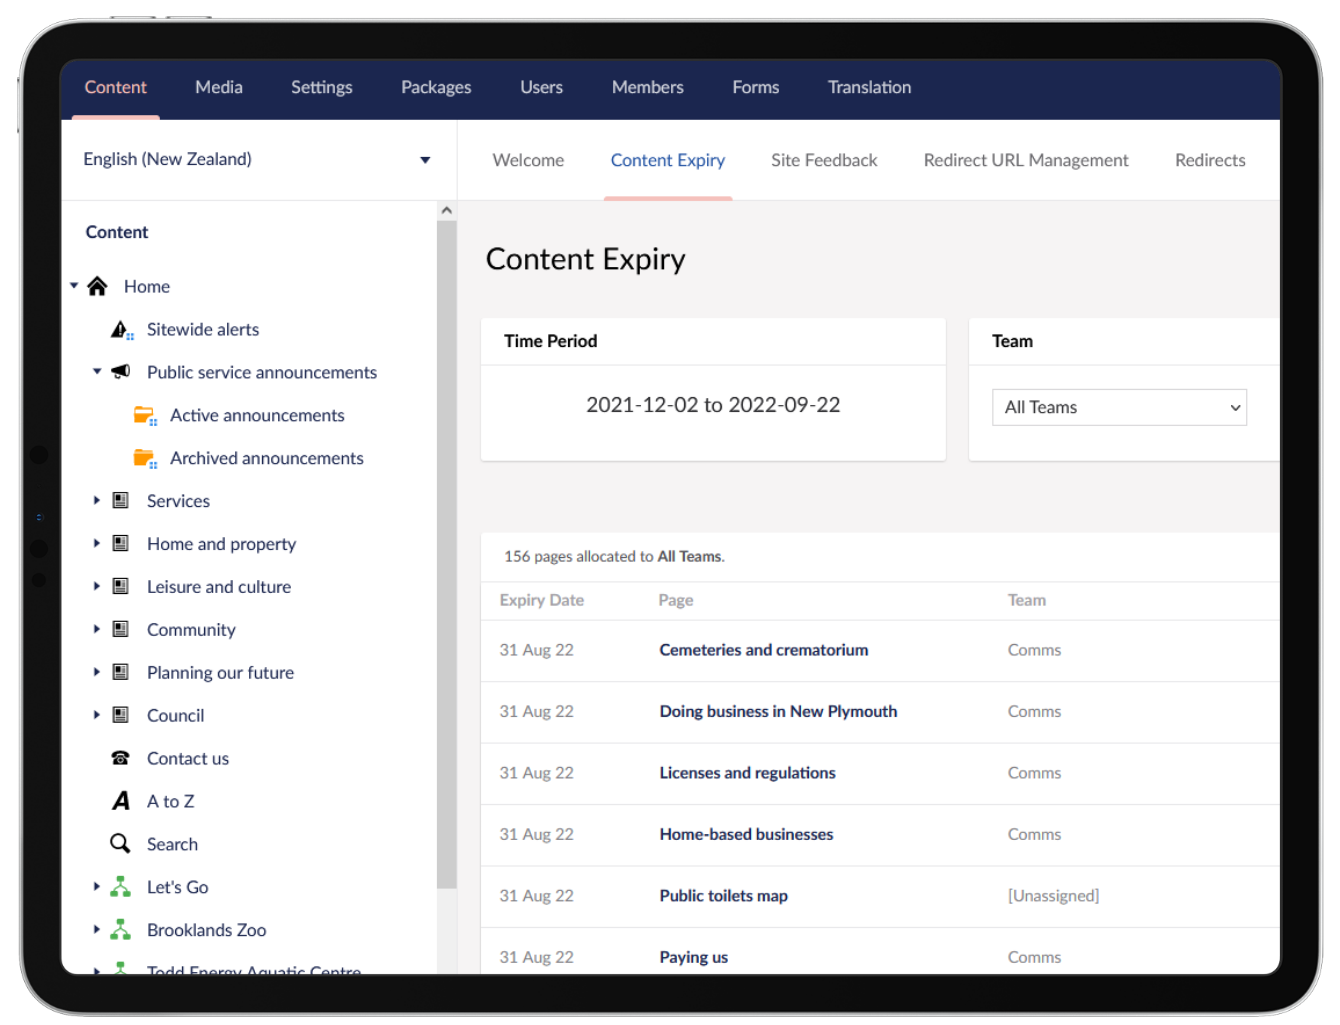Click the Search magnifying glass icon

click(x=120, y=843)
